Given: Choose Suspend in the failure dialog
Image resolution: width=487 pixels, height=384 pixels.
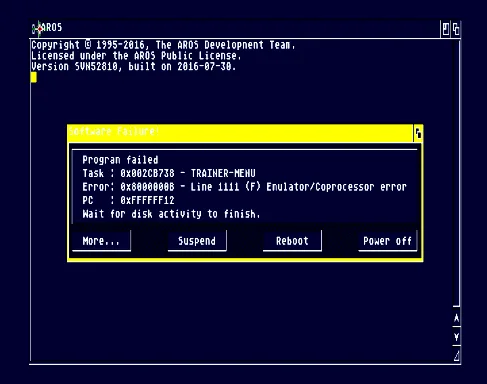Looking at the screenshot, I should point(197,241).
